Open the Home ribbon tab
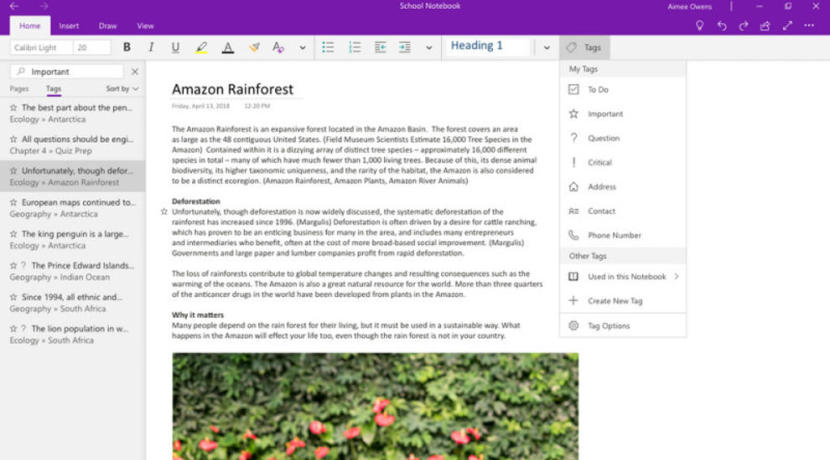 click(x=30, y=25)
